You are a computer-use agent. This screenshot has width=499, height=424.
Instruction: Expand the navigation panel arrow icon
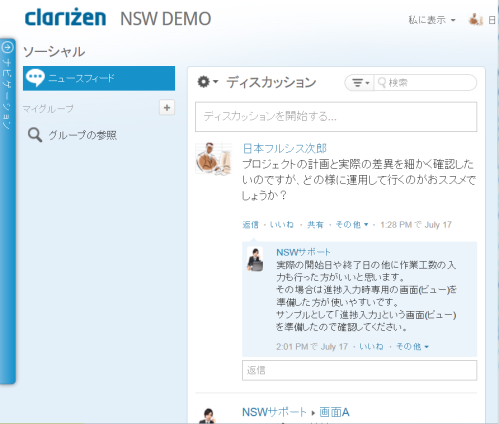click(7, 48)
